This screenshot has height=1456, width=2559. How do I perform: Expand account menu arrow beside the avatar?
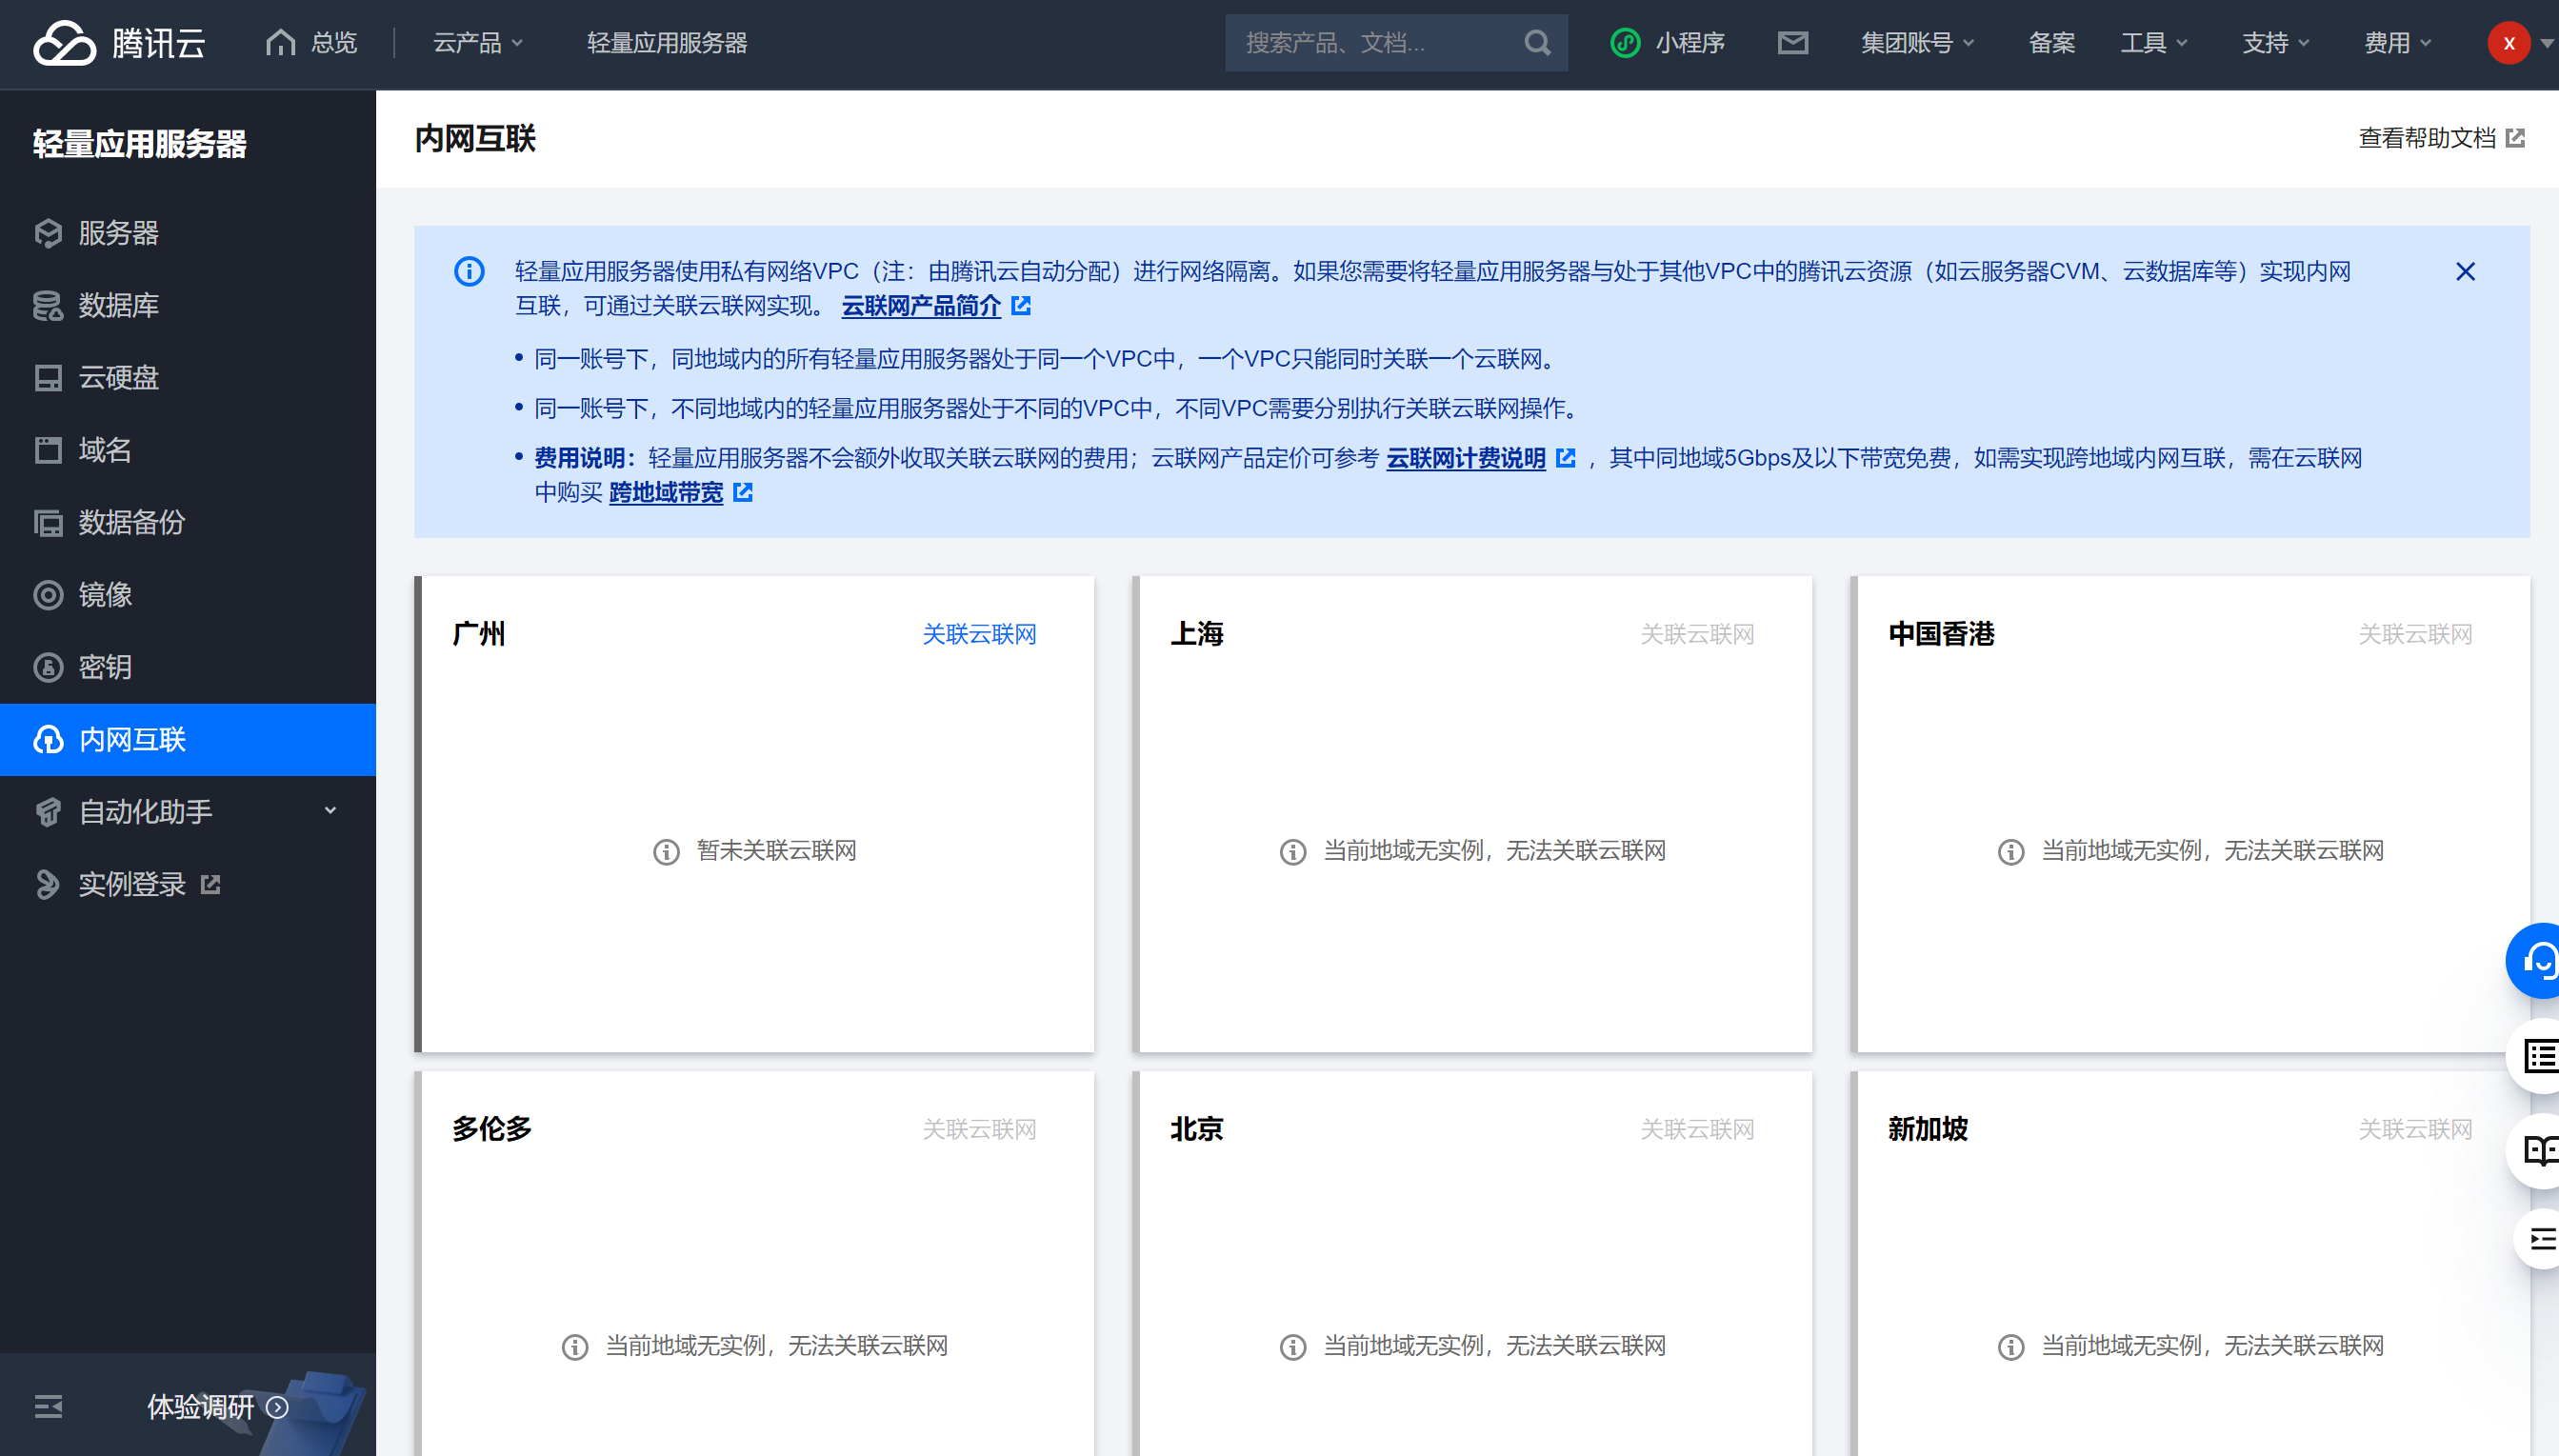click(2547, 43)
